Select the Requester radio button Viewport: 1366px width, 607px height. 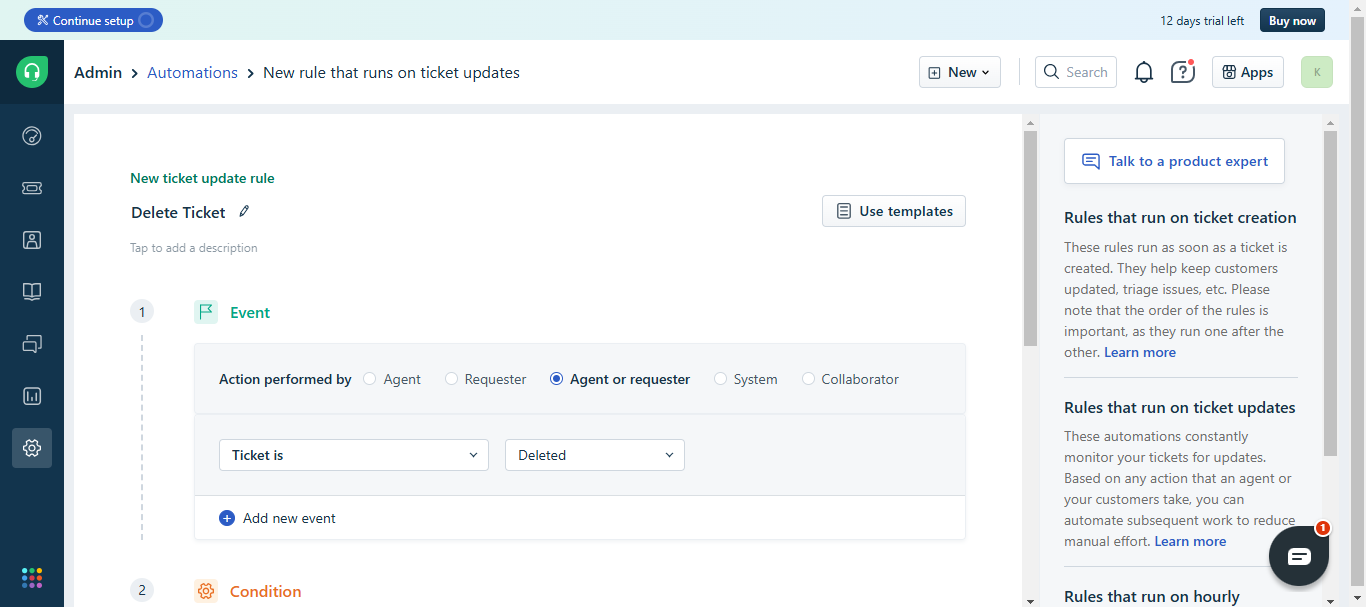point(452,379)
